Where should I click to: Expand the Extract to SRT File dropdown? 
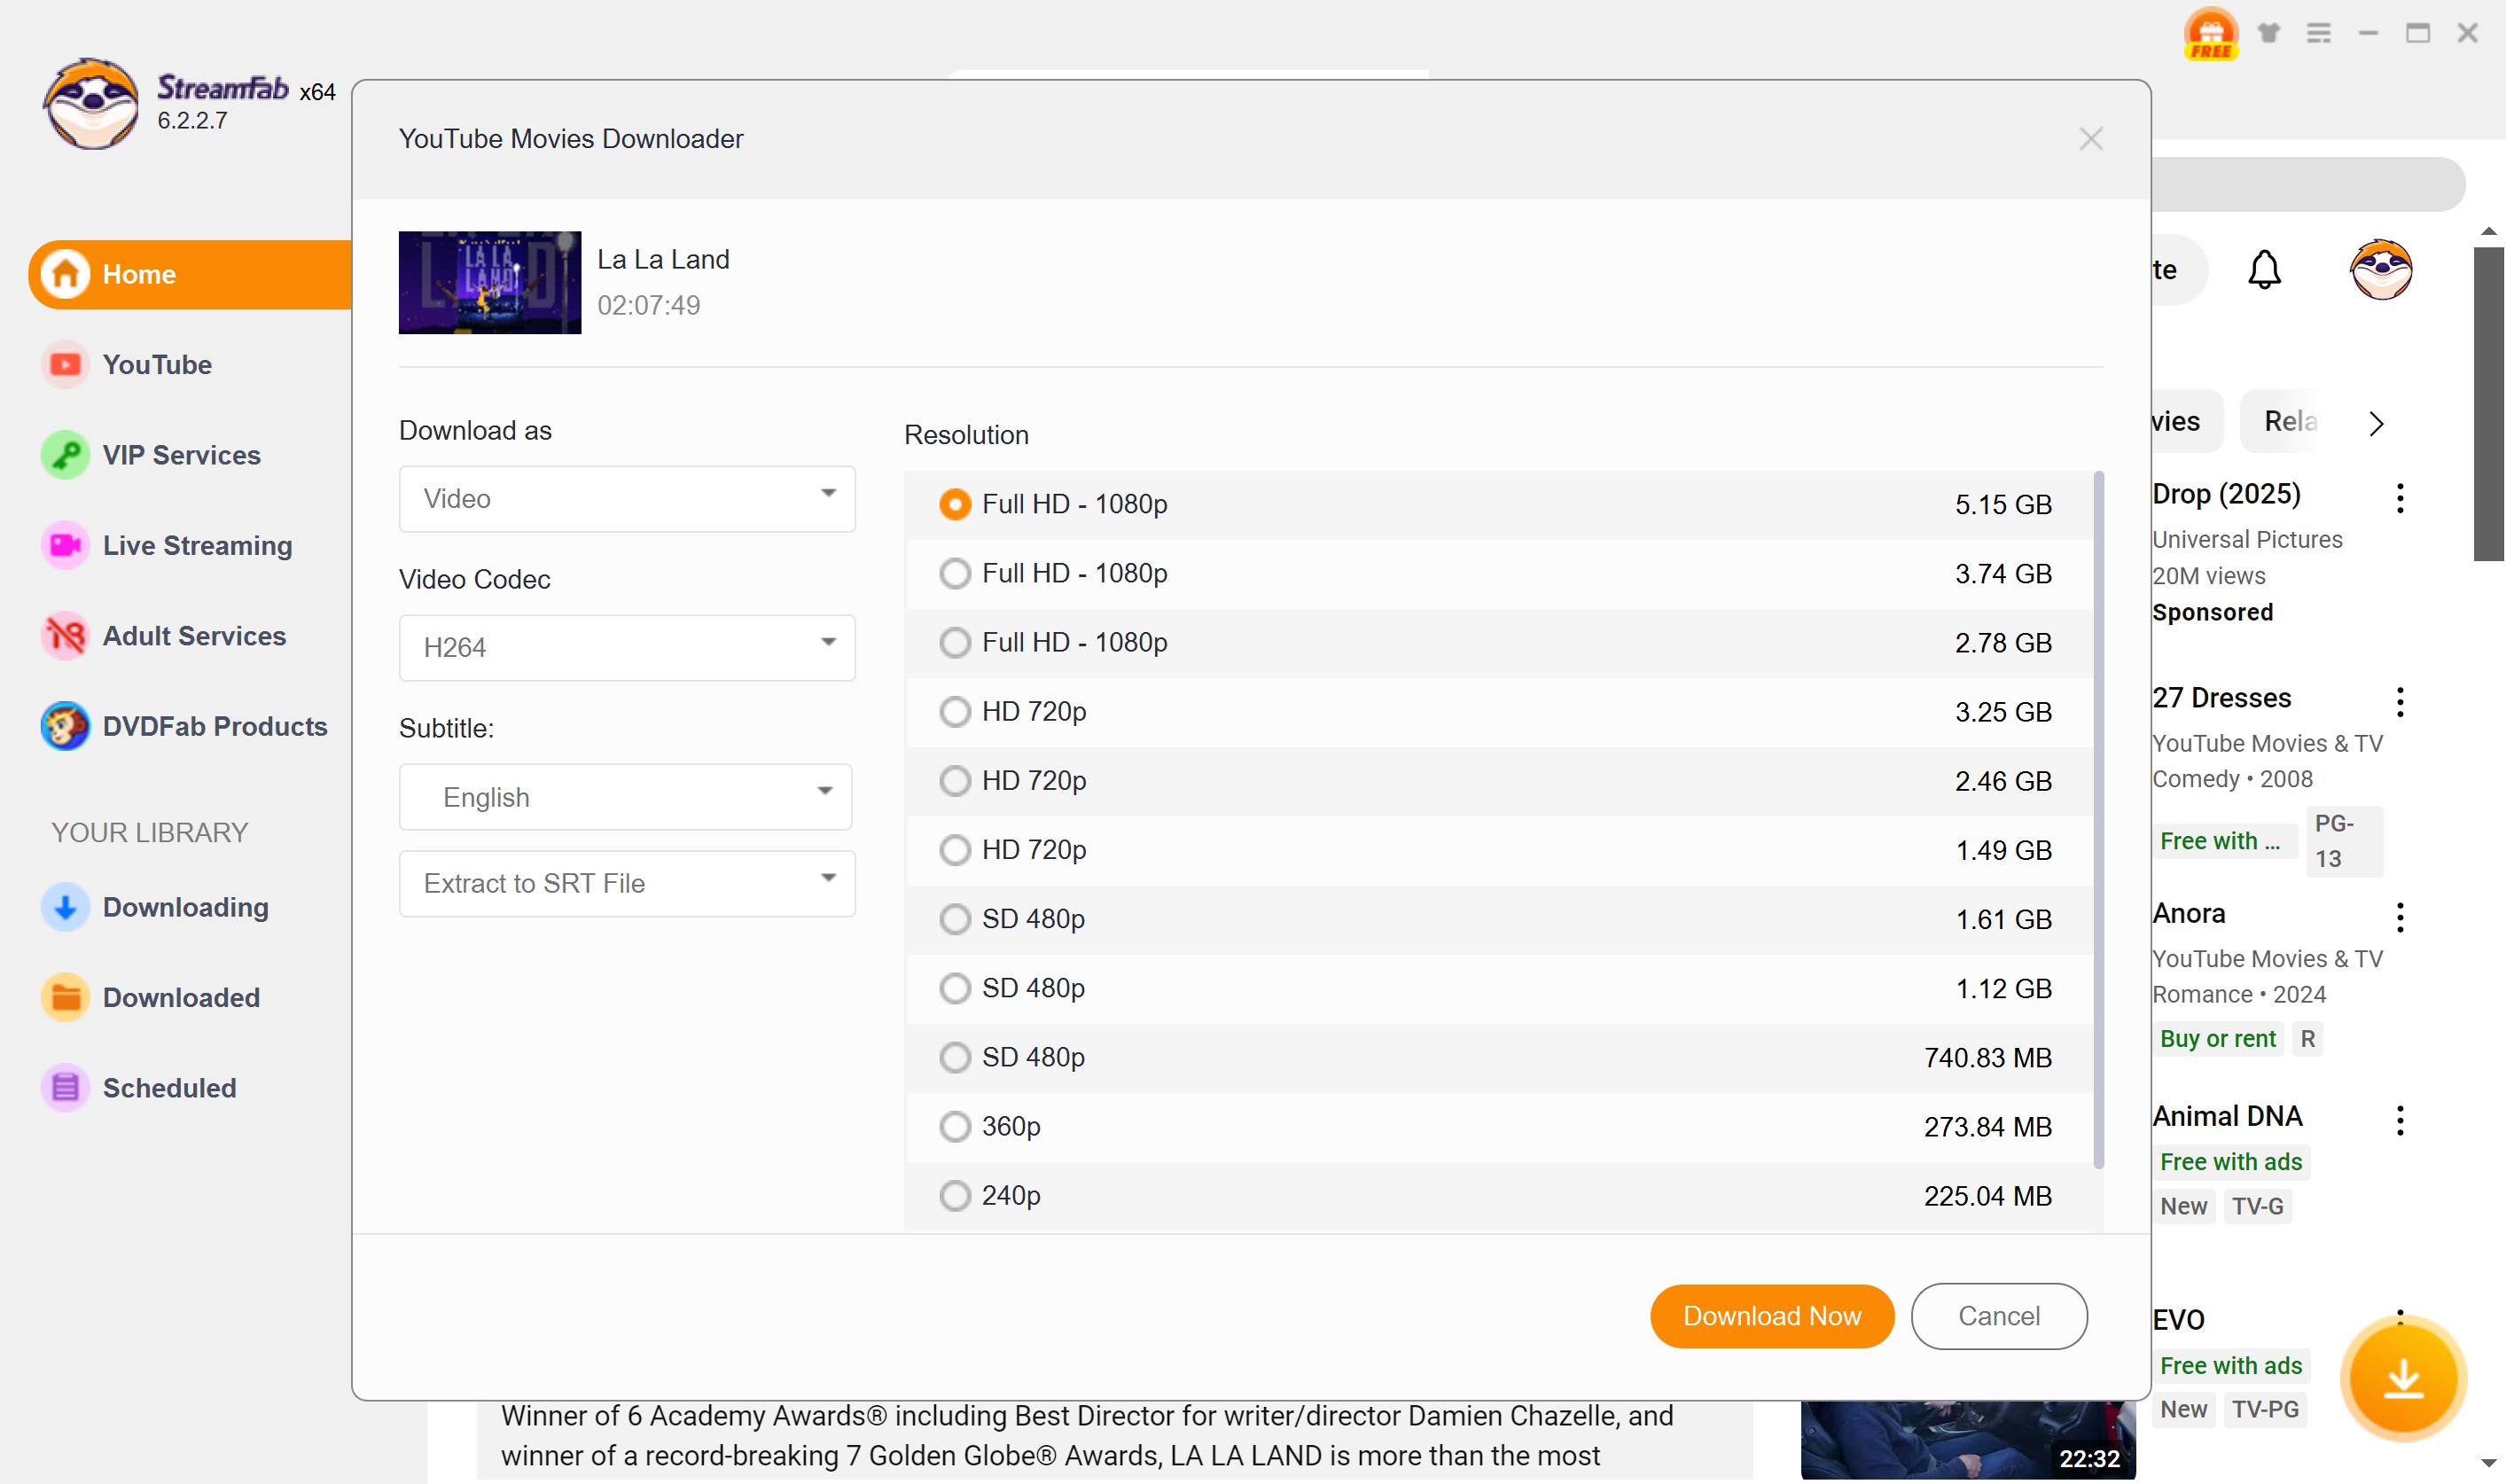tap(626, 883)
